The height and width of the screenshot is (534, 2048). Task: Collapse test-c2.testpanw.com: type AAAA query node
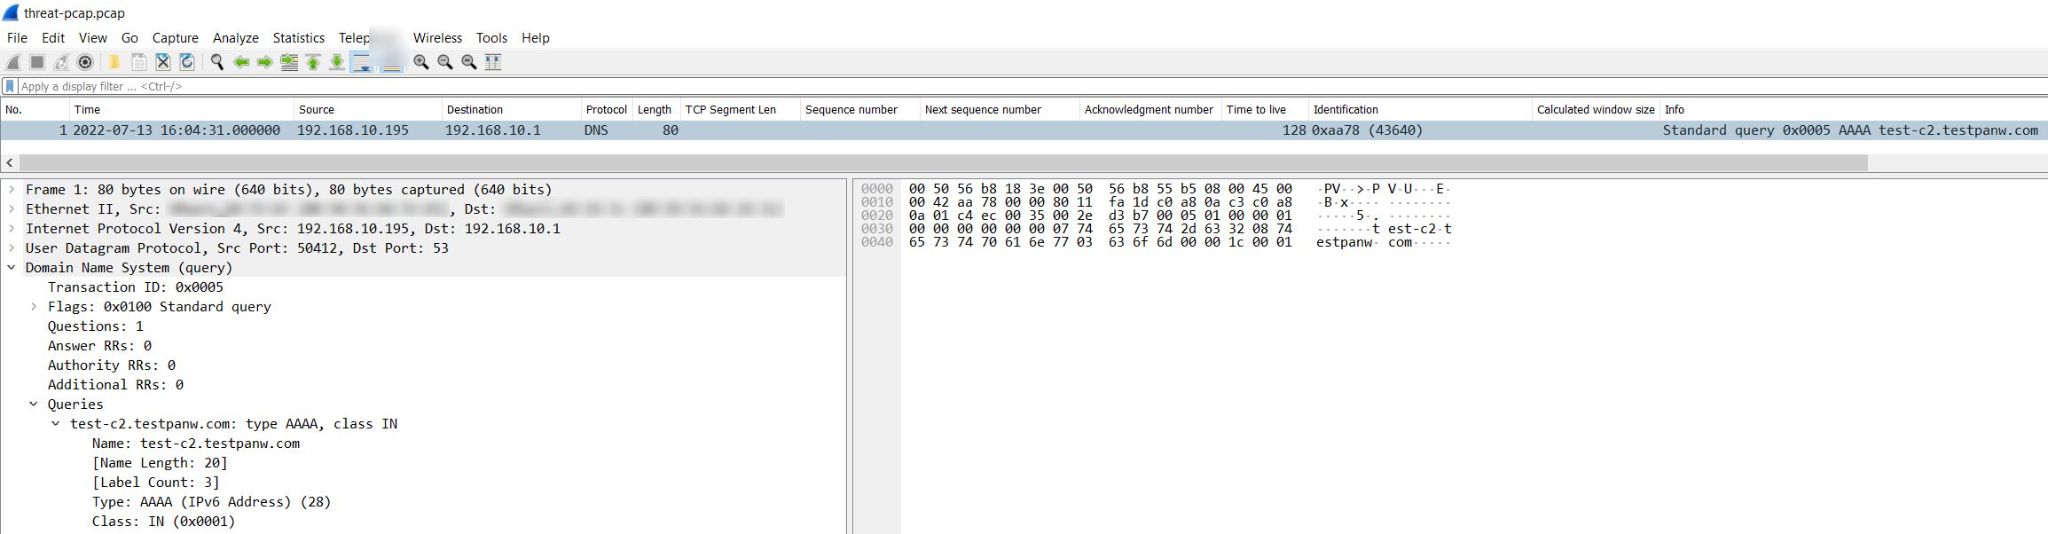pyautogui.click(x=56, y=424)
